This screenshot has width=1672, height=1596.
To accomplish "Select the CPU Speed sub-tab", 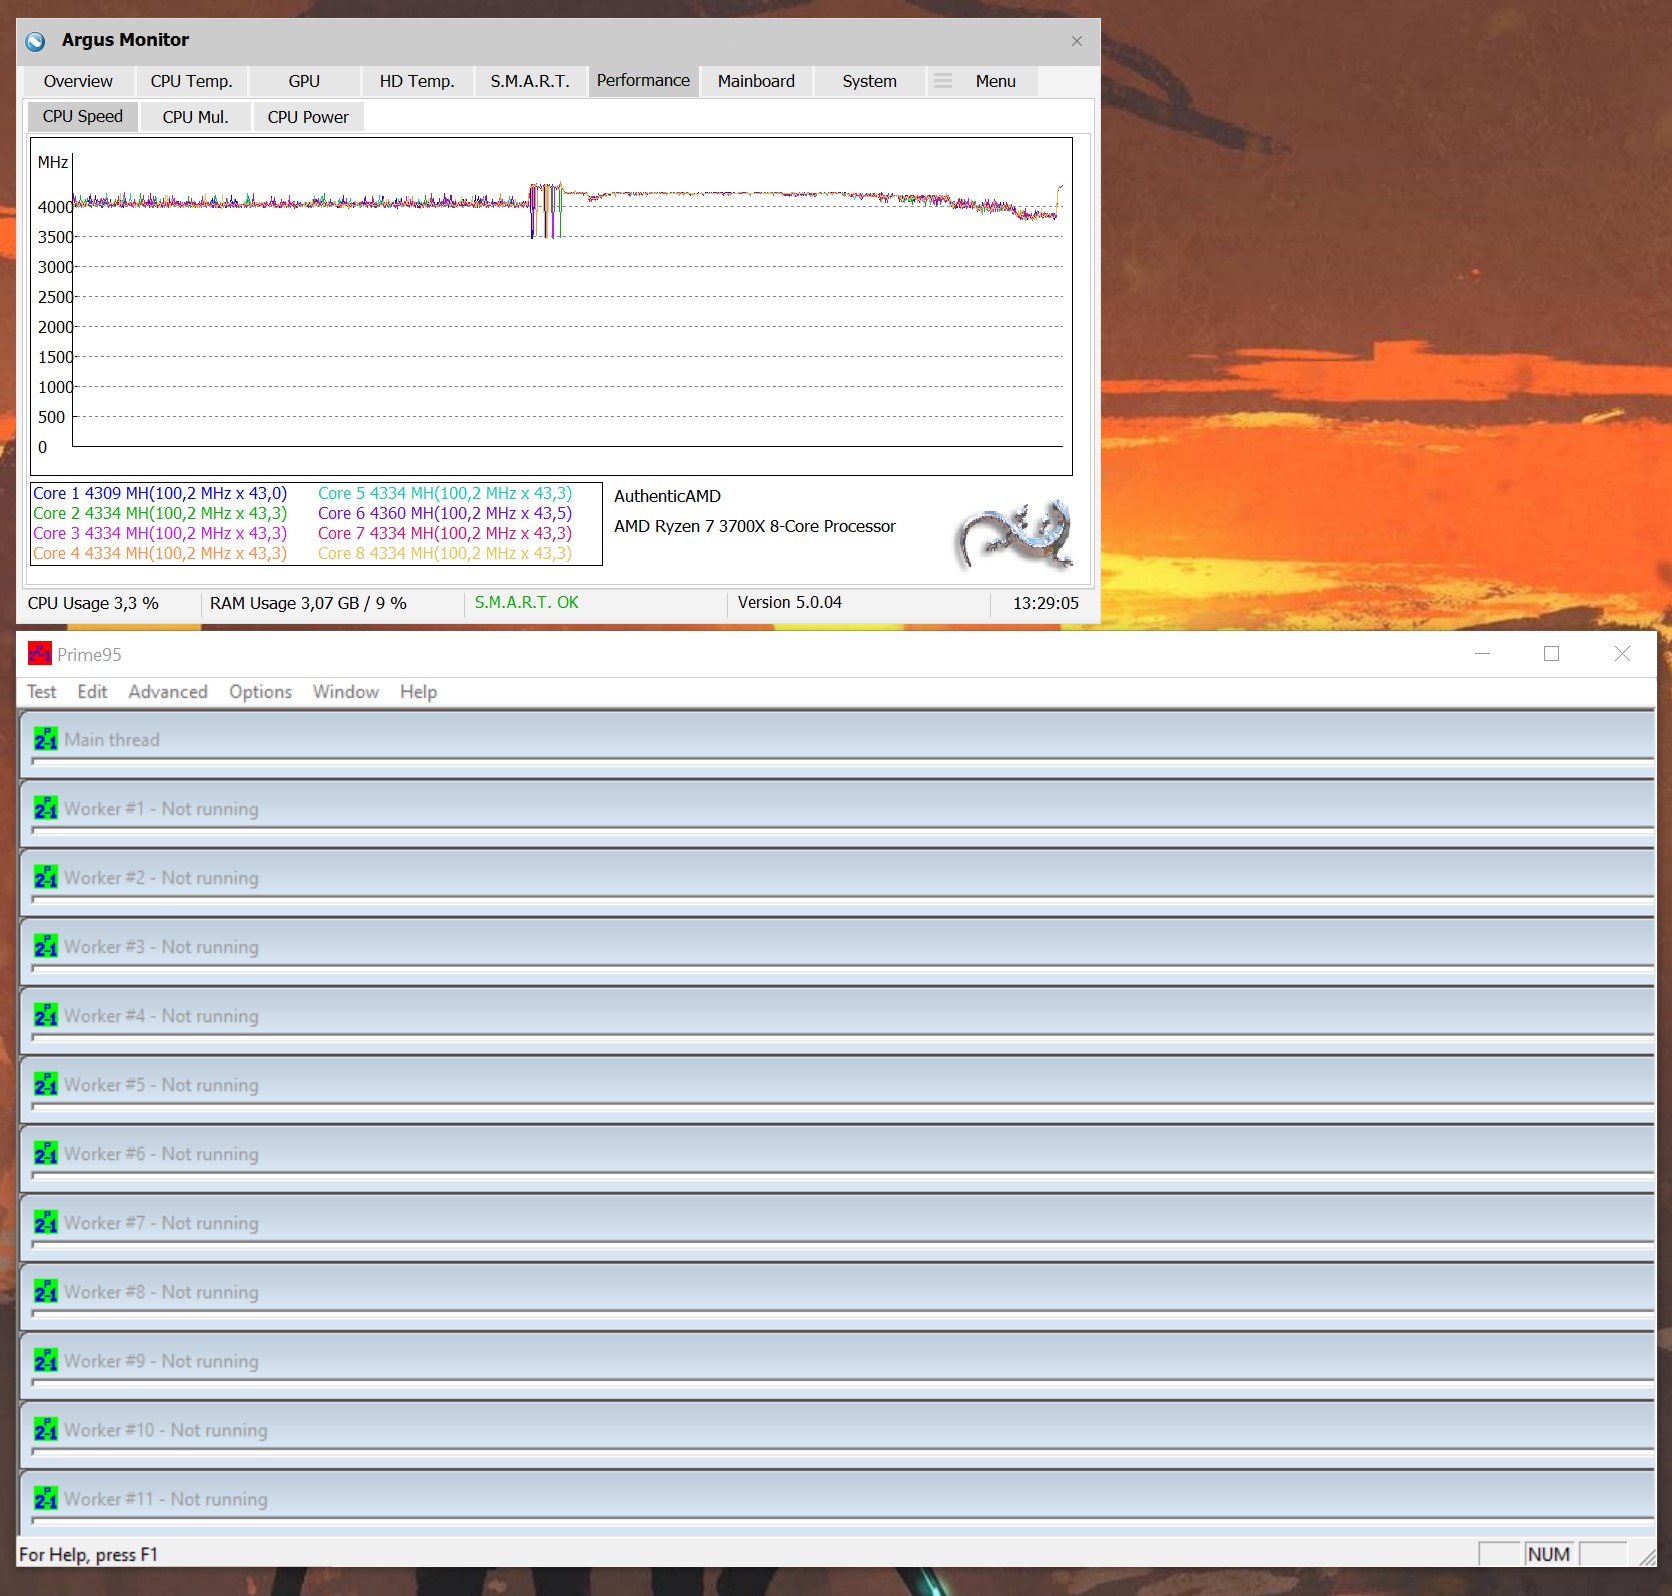I will (83, 116).
